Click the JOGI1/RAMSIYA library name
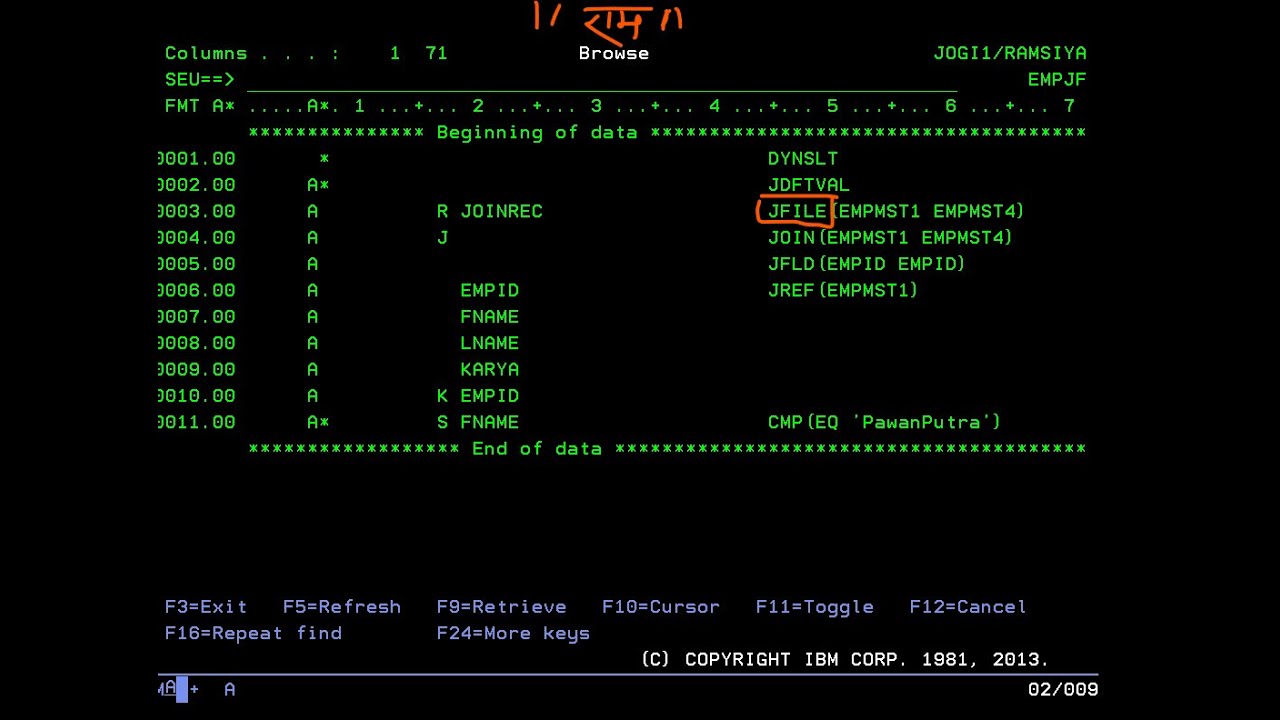This screenshot has height=720, width=1280. [1010, 54]
